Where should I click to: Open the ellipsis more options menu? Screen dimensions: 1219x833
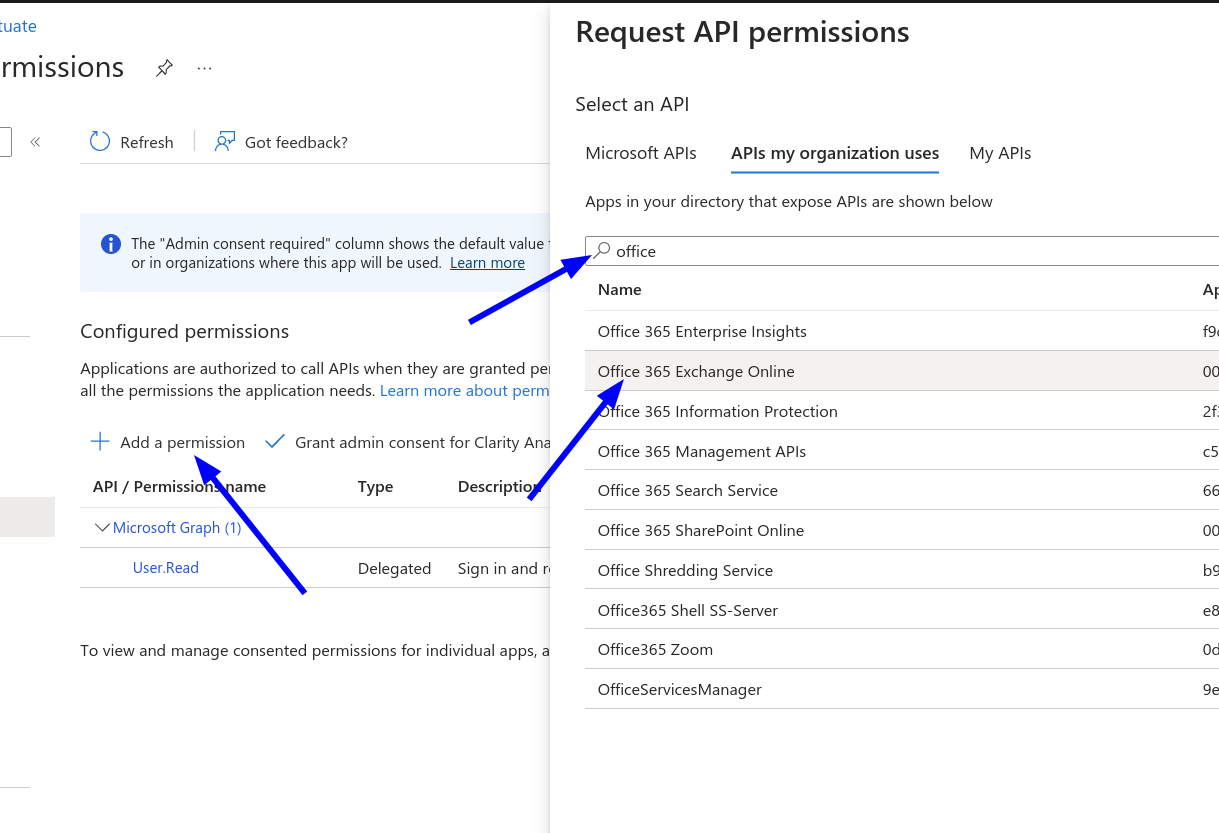pos(205,68)
